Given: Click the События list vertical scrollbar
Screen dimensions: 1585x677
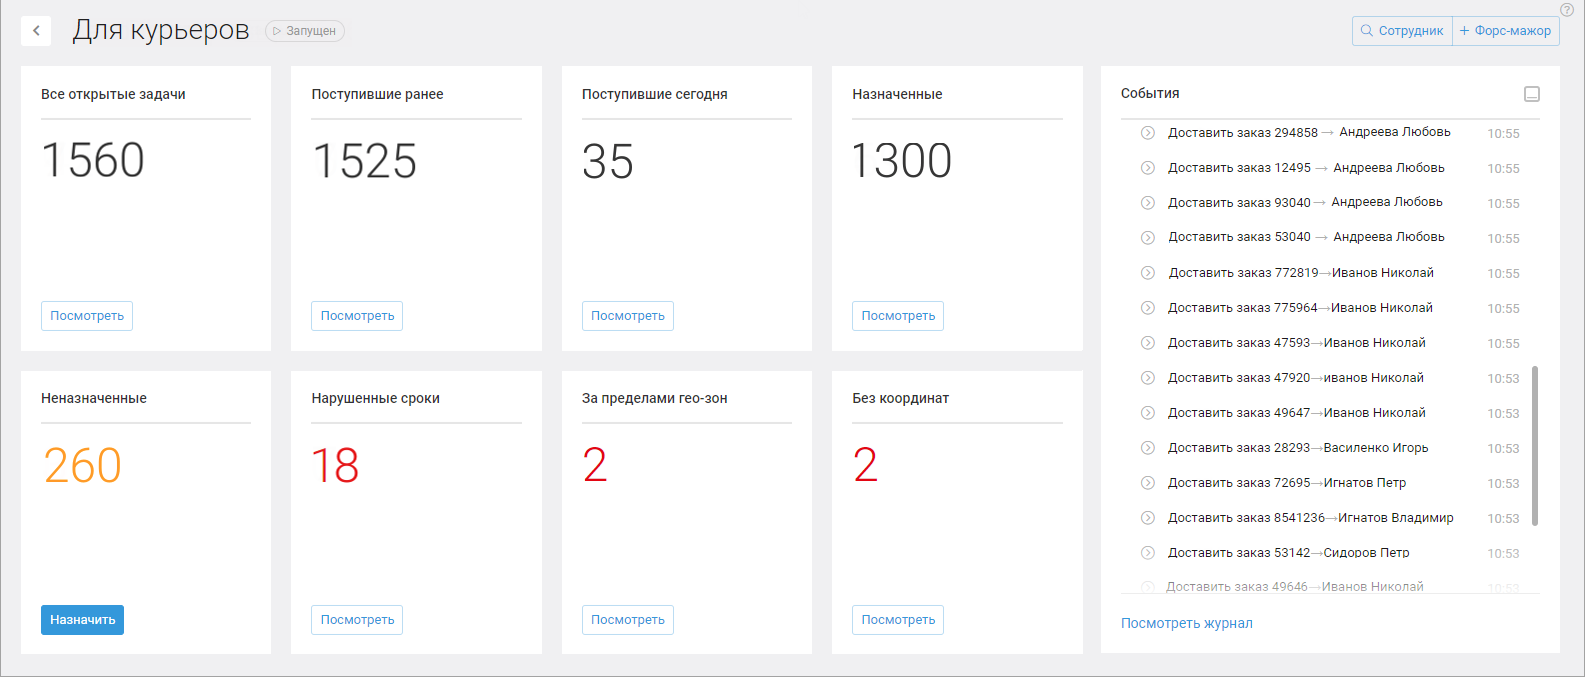Looking at the screenshot, I should tap(1535, 445).
